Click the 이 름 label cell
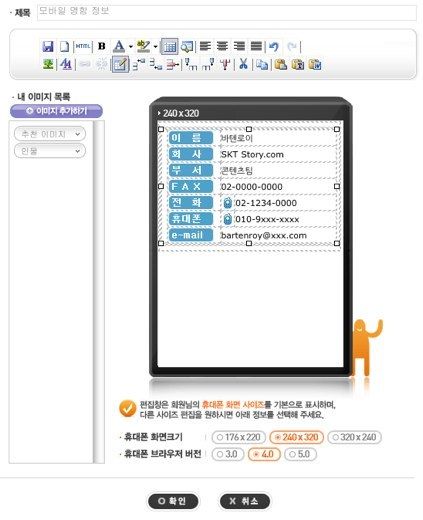Viewport: 423px width, 520px height. coord(191,138)
